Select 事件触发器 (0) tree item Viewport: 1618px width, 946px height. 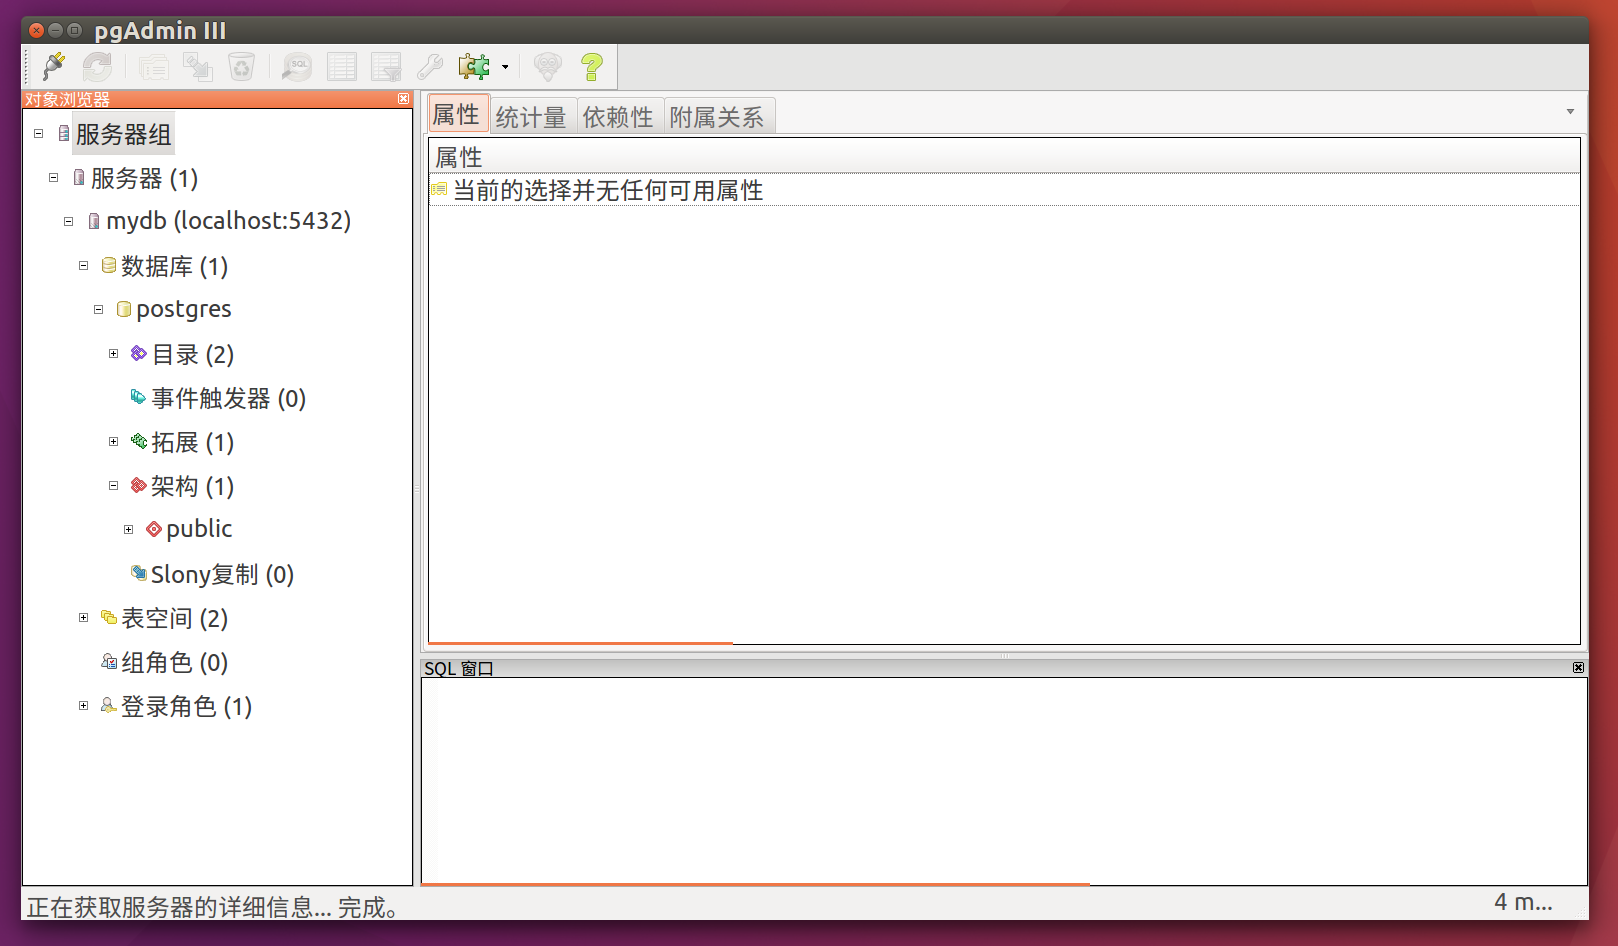tap(229, 398)
